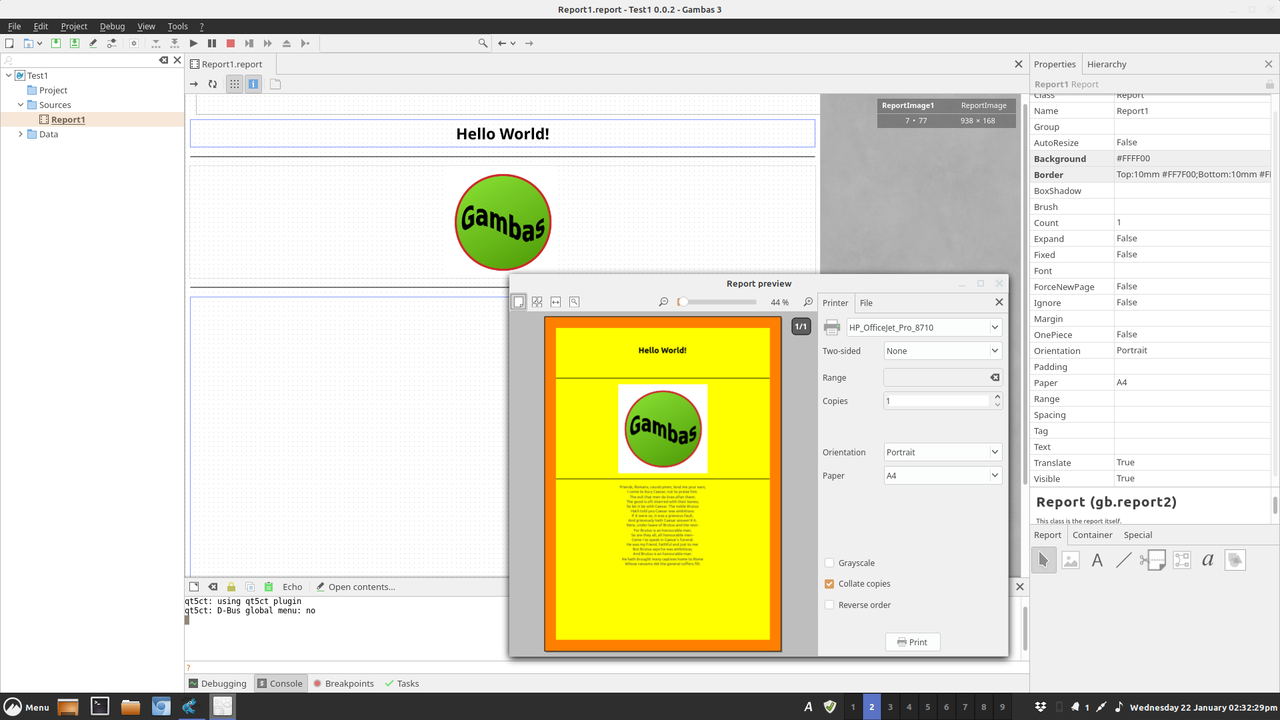
Task: Collapse the Sources folder in project tree
Action: click(x=21, y=105)
